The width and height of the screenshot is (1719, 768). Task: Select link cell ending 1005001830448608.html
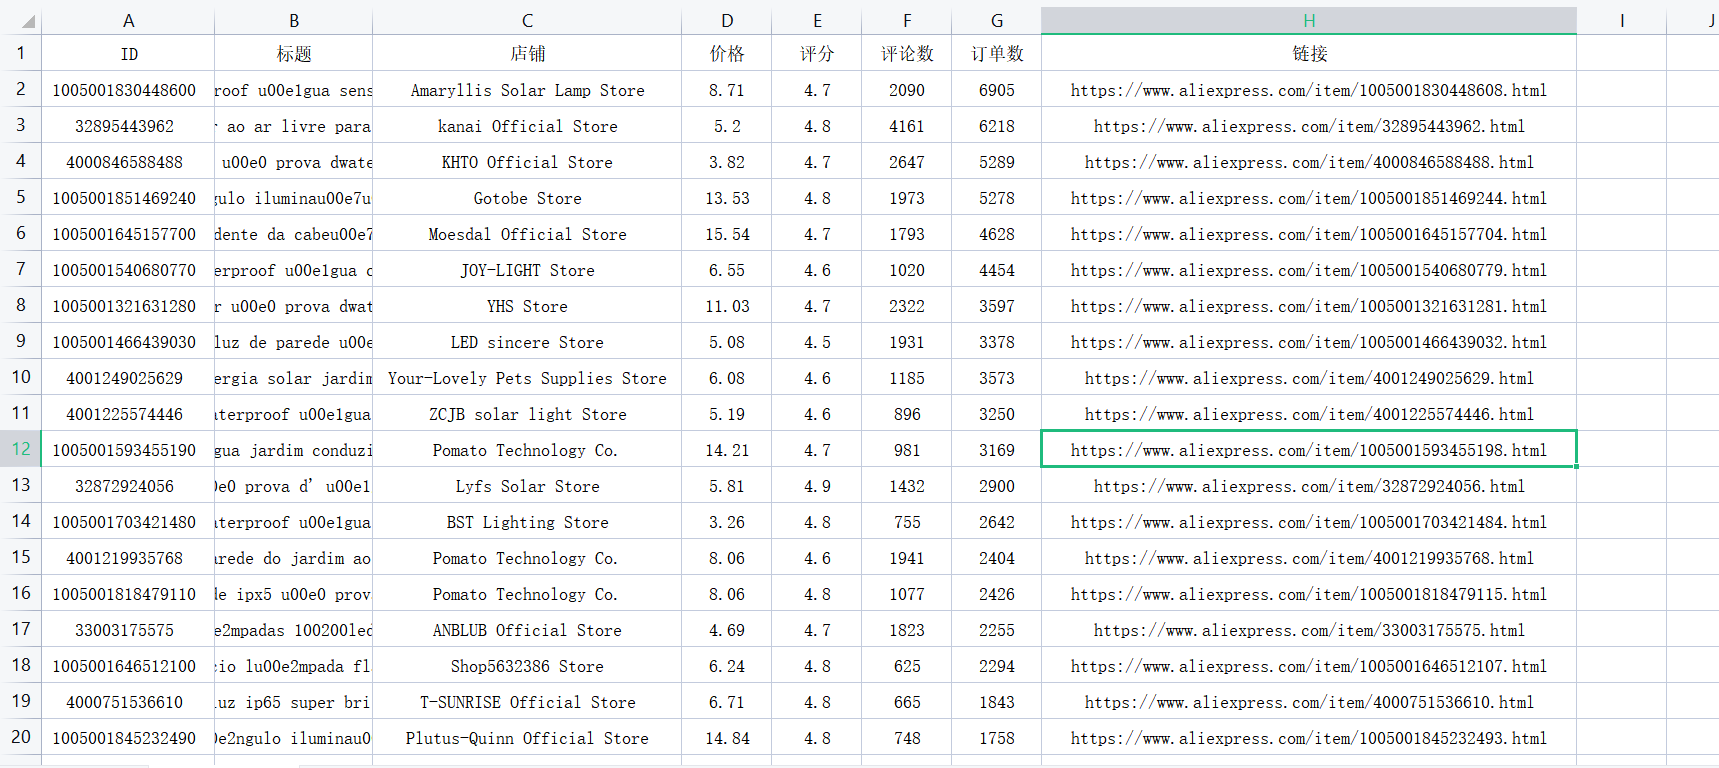(1309, 89)
